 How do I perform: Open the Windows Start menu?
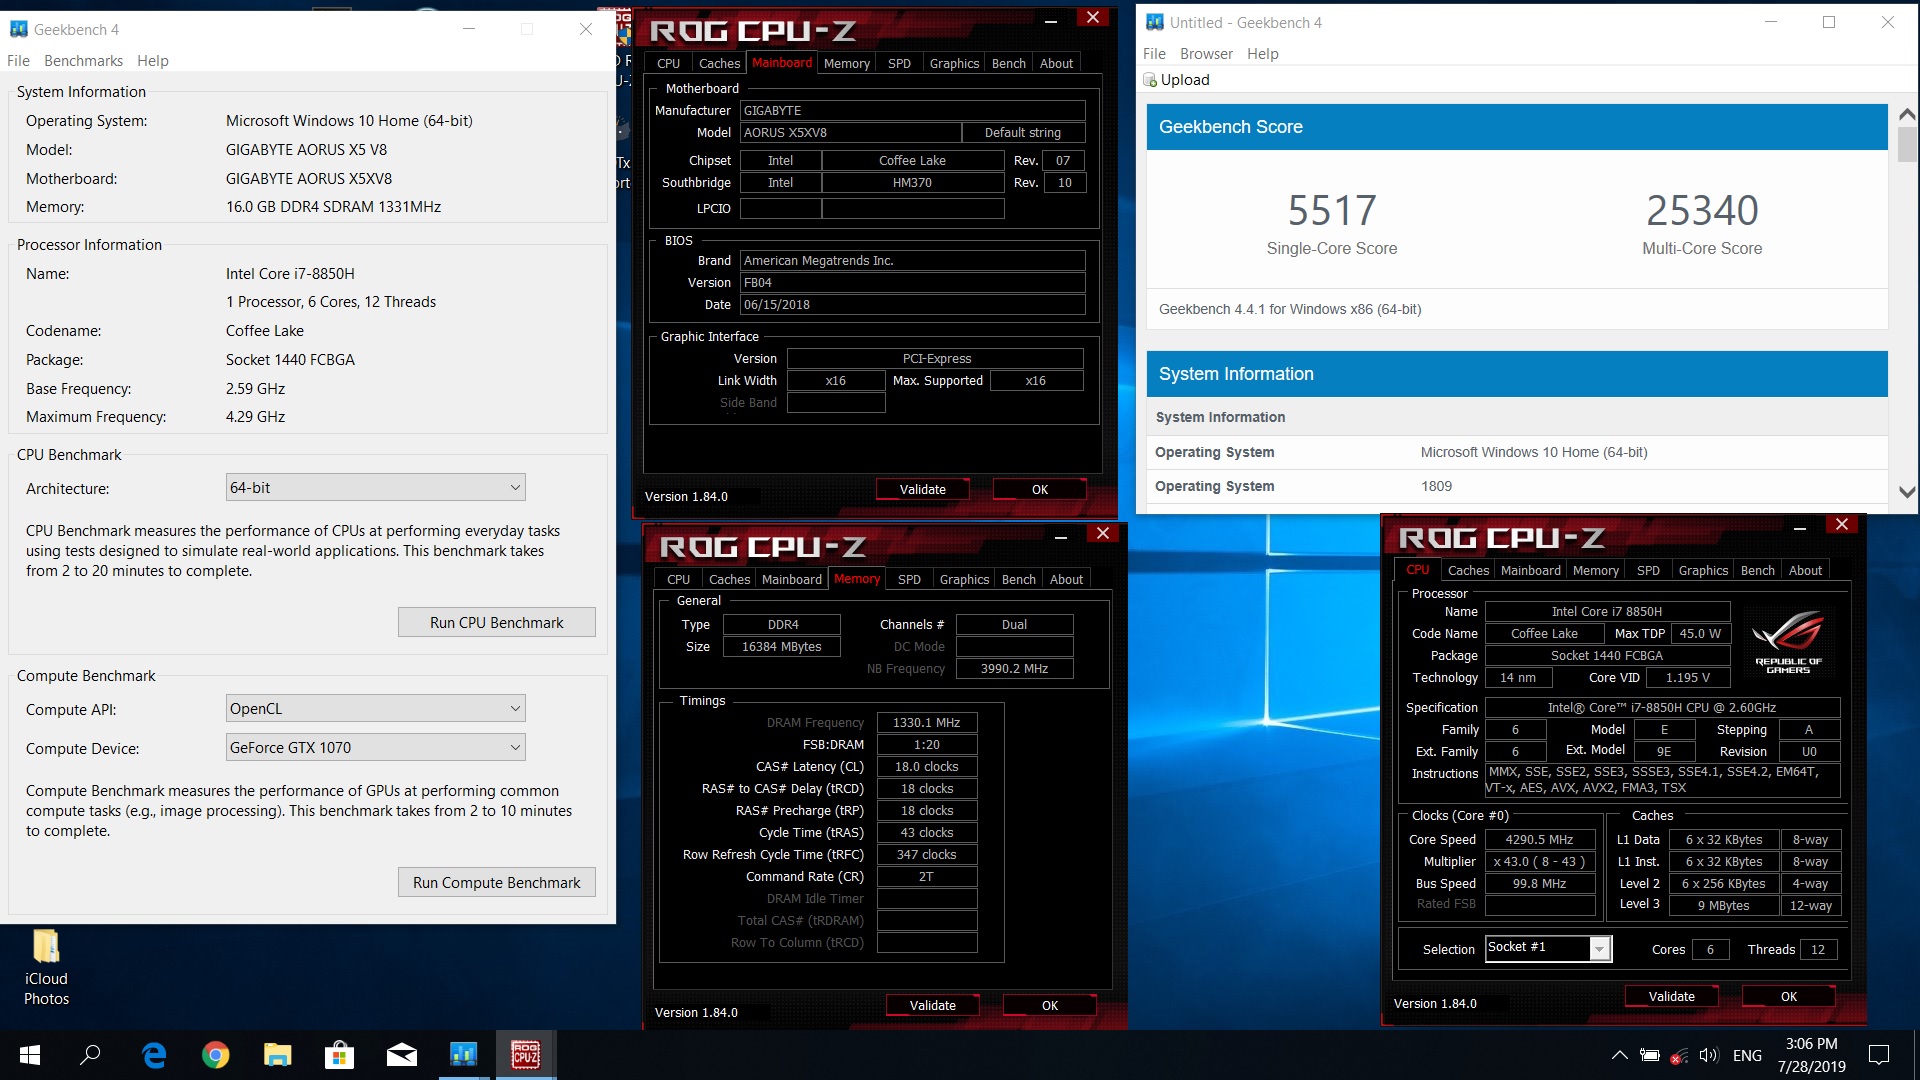[30, 1055]
